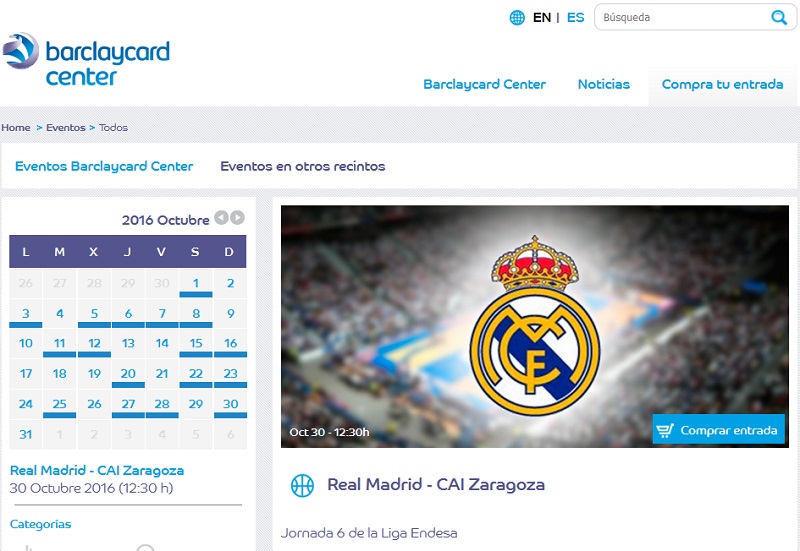Select October 16 in calendar

pos(230,344)
